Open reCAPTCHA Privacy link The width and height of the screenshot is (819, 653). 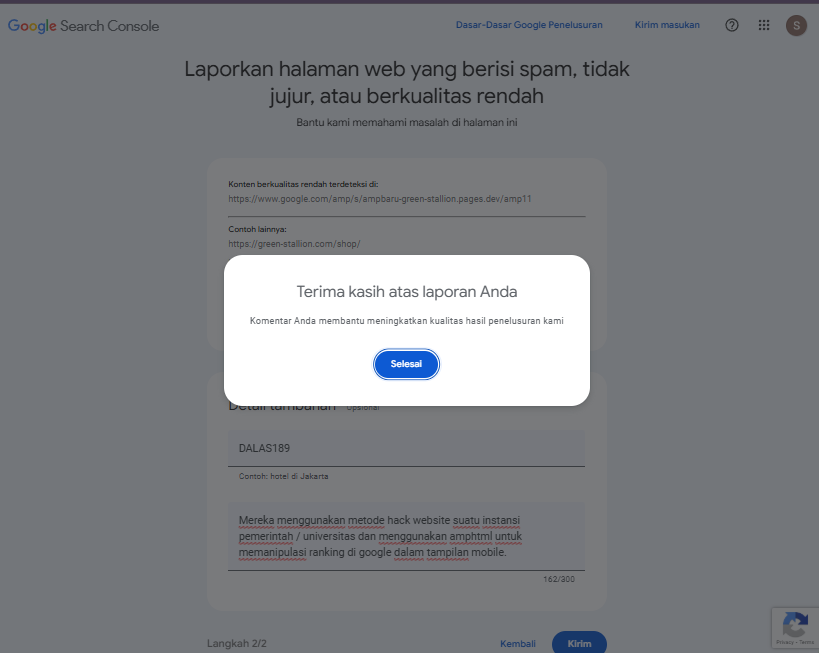[784, 642]
